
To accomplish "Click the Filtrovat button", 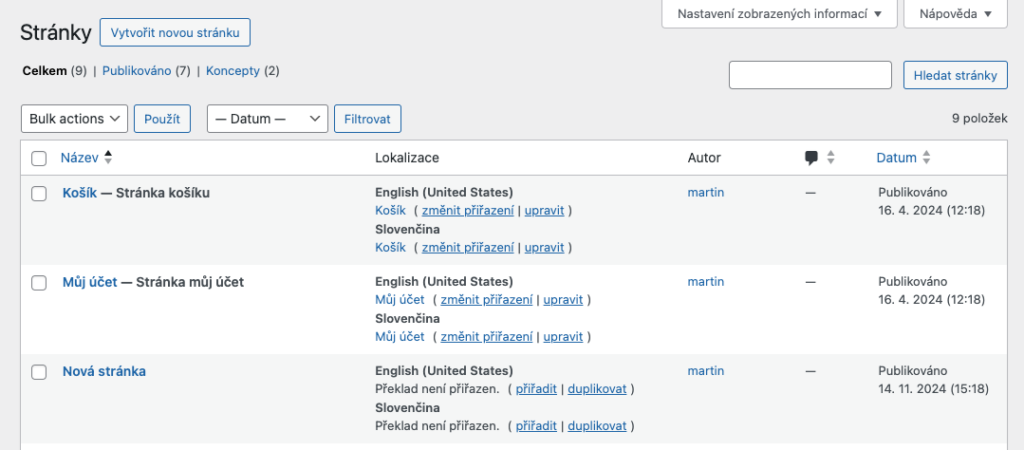I will click(x=368, y=119).
